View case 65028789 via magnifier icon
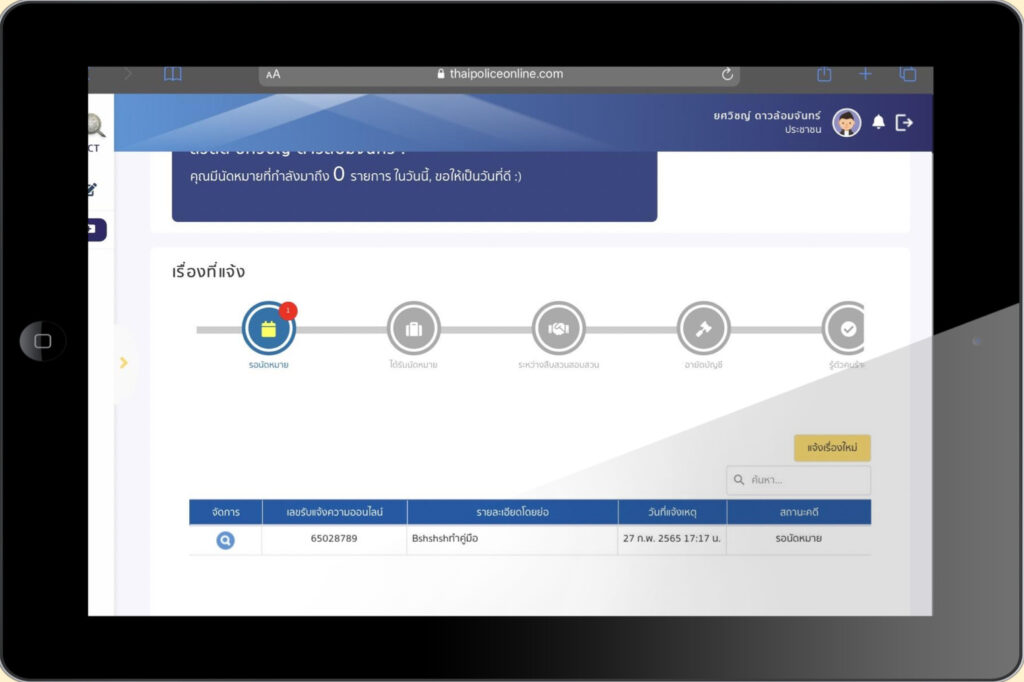The image size is (1024, 682). pos(226,540)
